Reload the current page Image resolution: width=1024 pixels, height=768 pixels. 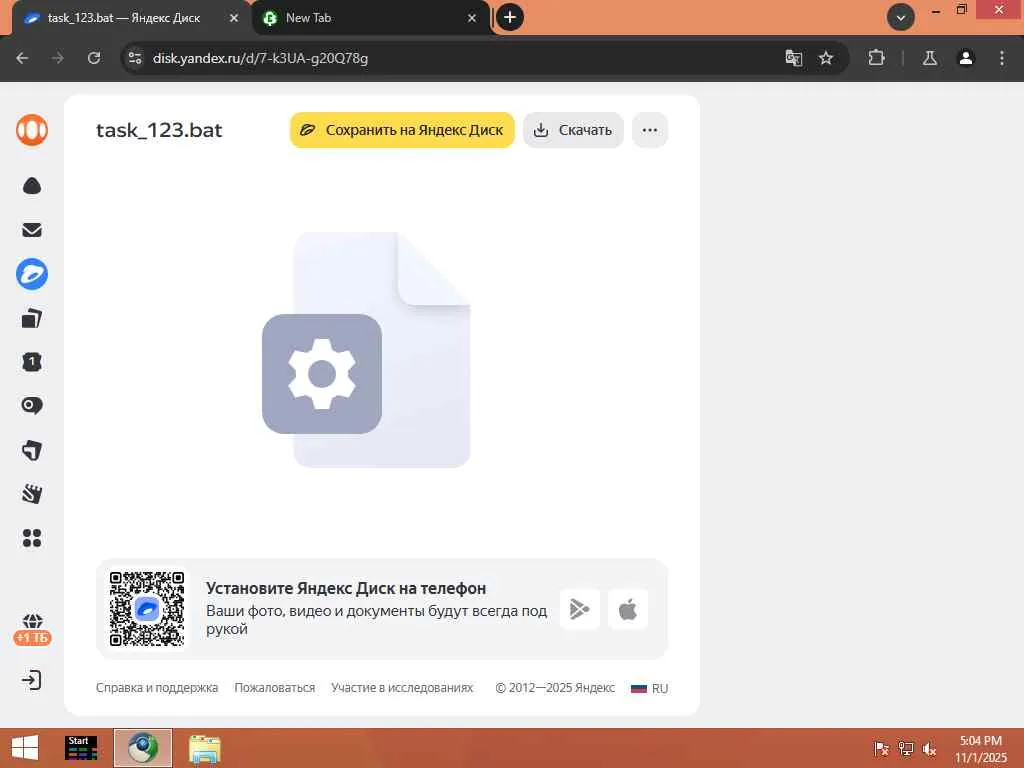pos(94,58)
